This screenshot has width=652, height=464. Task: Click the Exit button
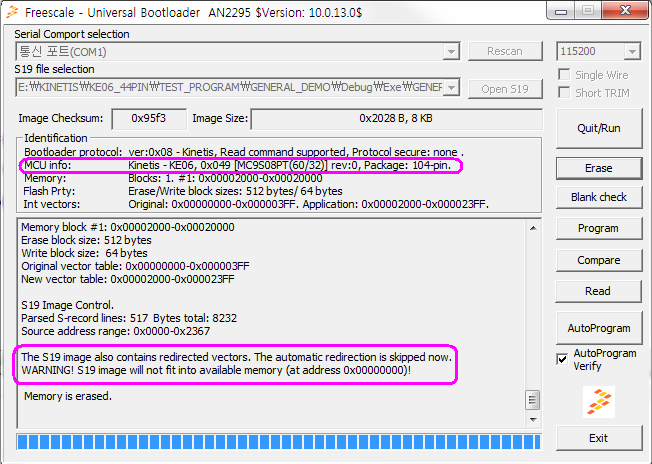(x=599, y=438)
